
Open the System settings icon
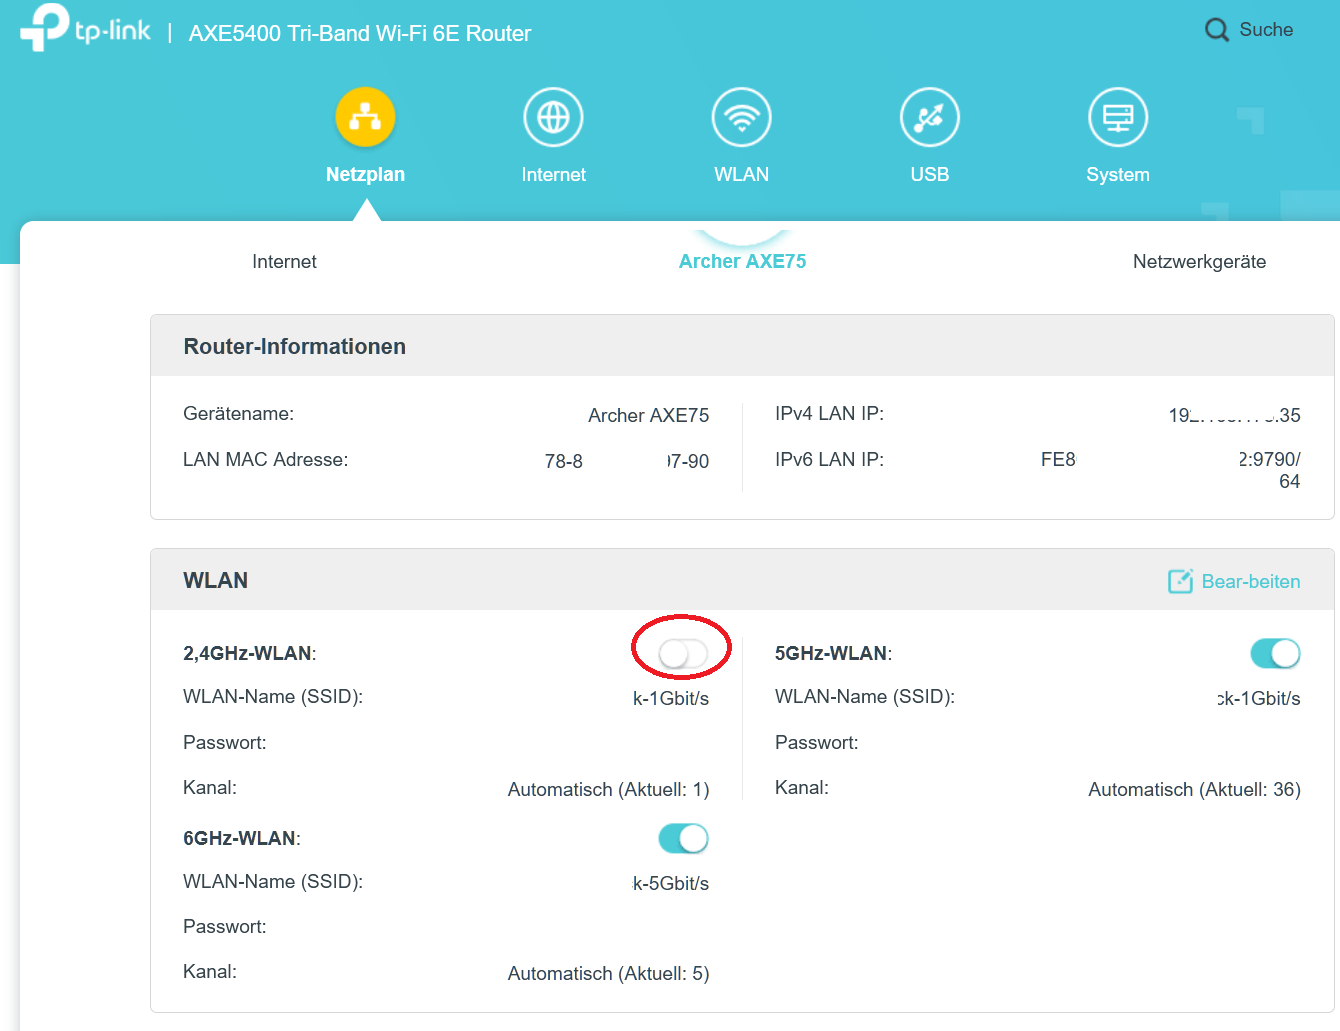(x=1117, y=118)
